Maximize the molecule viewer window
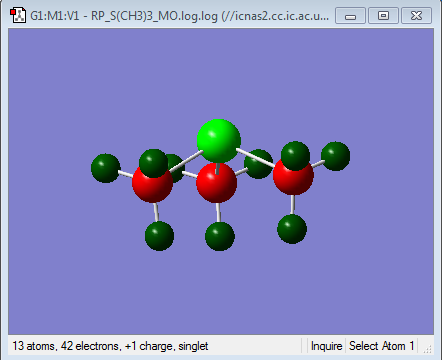Image resolution: width=442 pixels, height=360 pixels. point(383,16)
